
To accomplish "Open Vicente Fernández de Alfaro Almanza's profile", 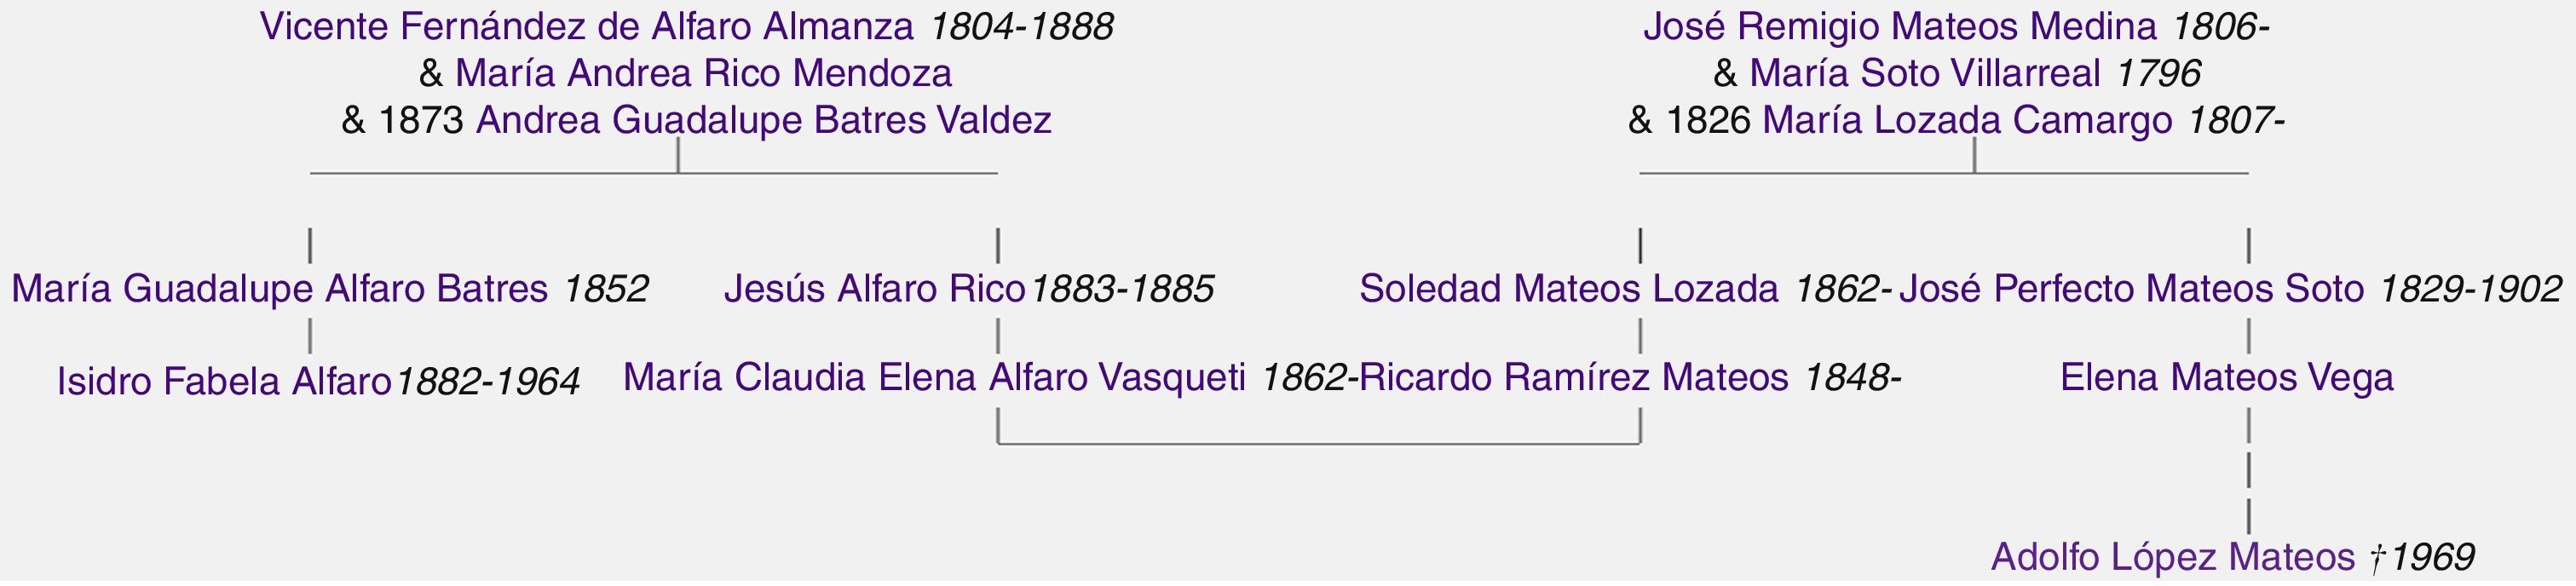I will 586,27.
